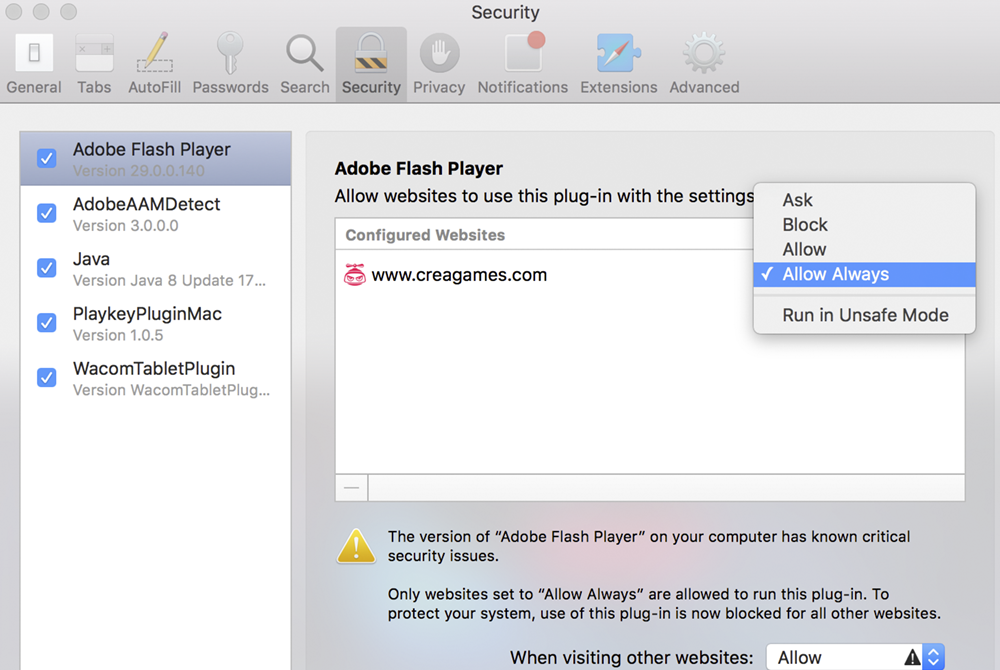1000x670 pixels.
Task: Click the minus button to remove website
Action: tap(351, 487)
